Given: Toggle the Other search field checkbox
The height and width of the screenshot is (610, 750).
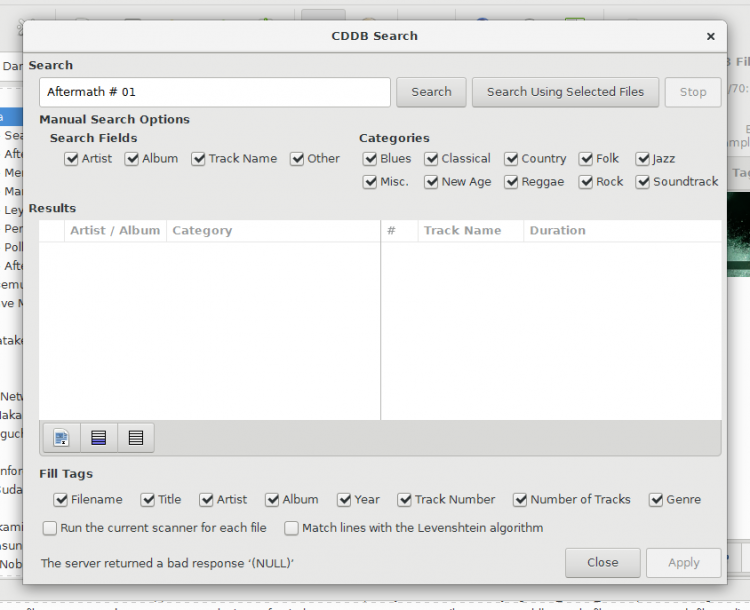Looking at the screenshot, I should 297,159.
